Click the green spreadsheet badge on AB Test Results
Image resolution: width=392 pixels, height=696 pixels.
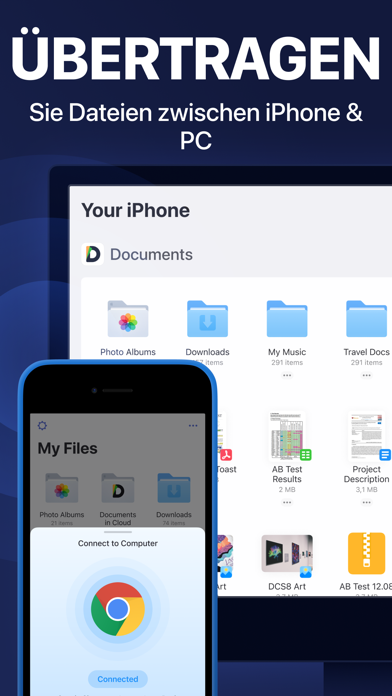click(x=305, y=455)
